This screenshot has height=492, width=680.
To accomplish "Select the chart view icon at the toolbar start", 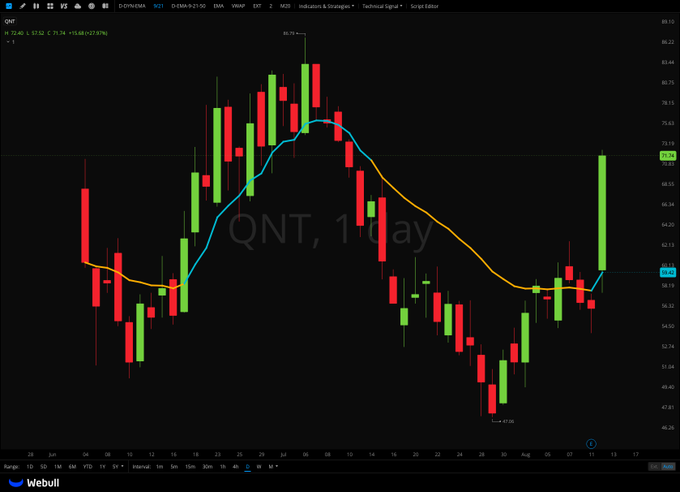I will pos(9,6).
